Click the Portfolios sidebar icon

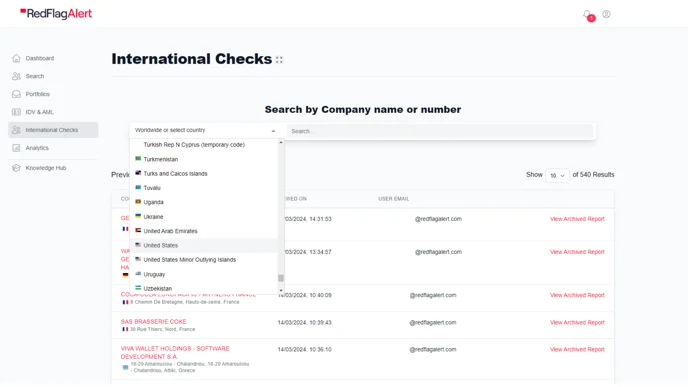point(16,94)
